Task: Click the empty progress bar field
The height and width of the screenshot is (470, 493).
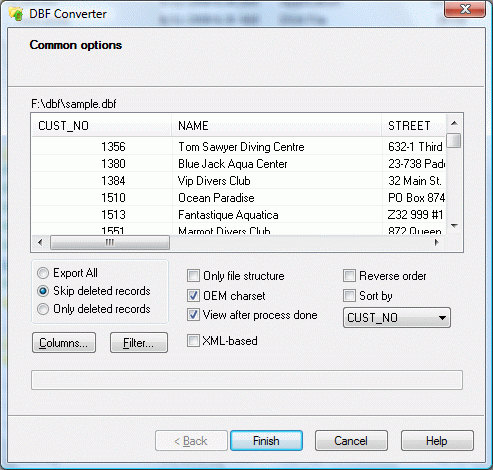Action: pos(247,380)
